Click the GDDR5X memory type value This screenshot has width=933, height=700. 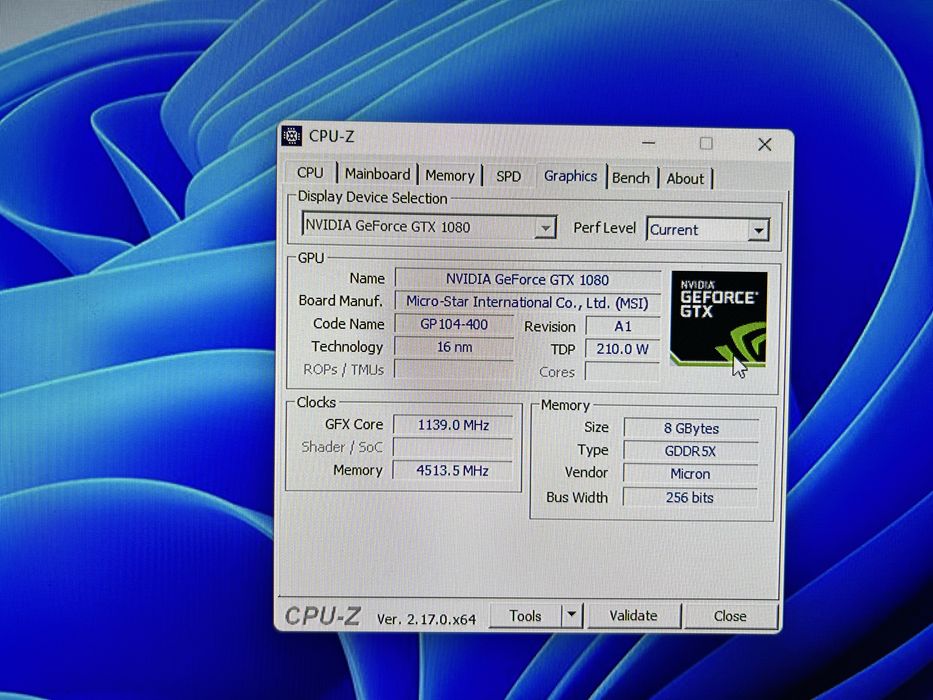coord(691,451)
